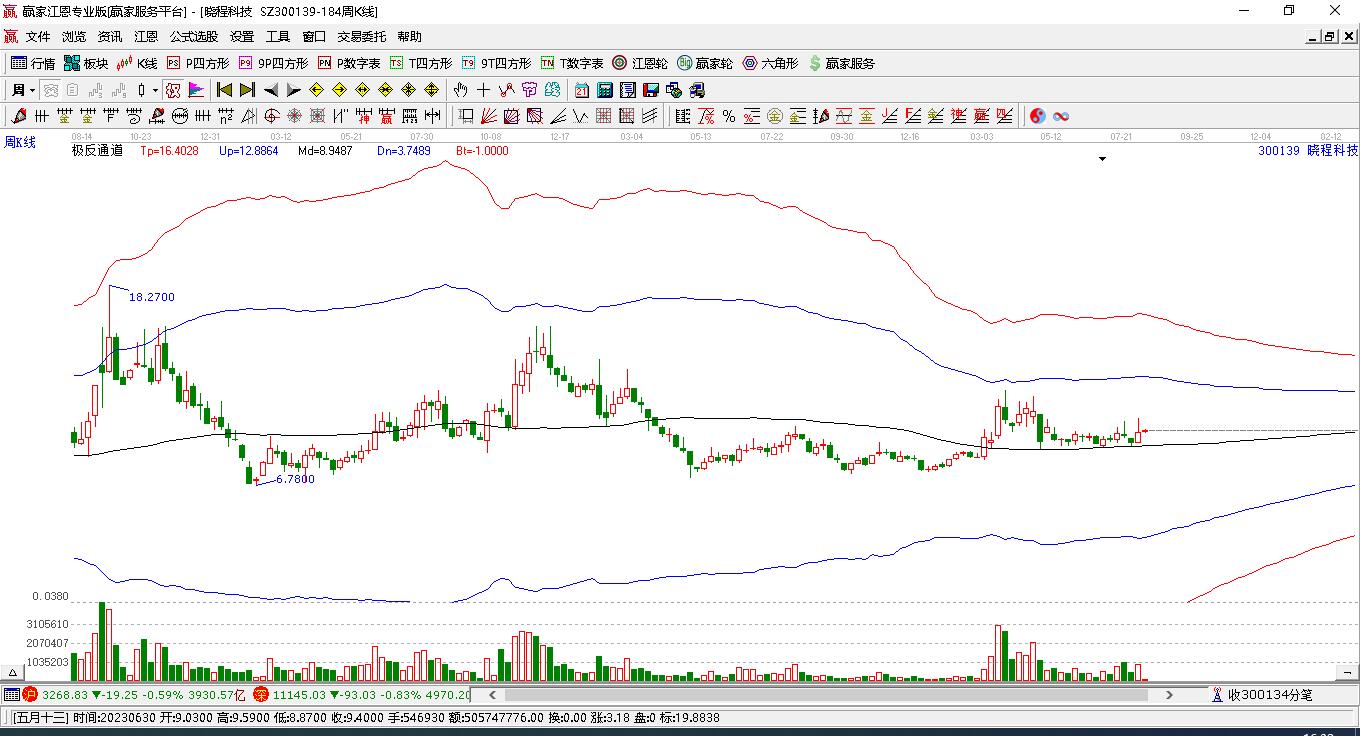Open the 行情 quotes view
This screenshot has height=736, width=1360.
(33, 63)
